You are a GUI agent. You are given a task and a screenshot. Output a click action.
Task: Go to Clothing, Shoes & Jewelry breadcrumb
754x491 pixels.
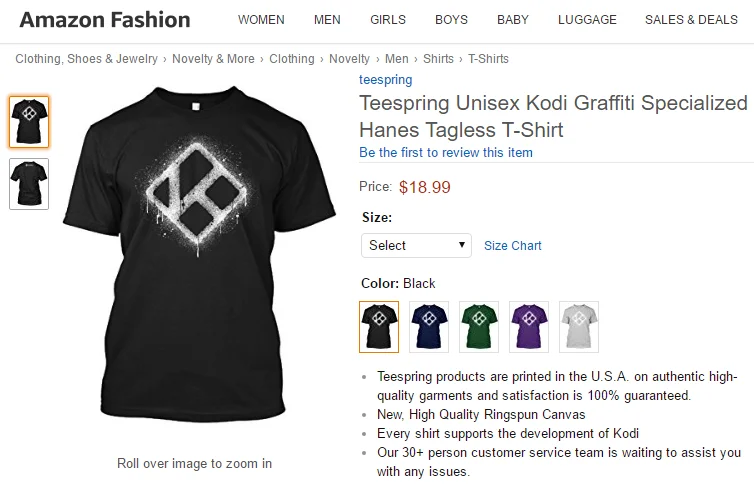point(86,59)
